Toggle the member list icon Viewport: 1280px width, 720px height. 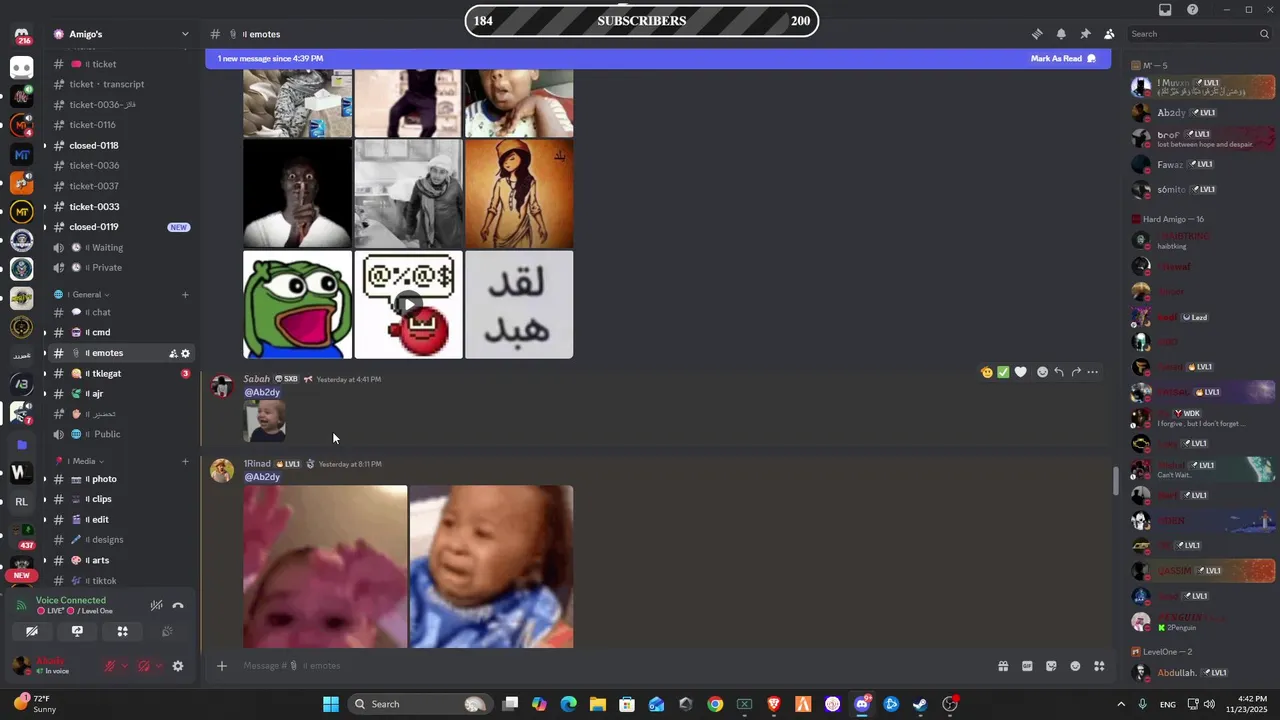[x=1109, y=34]
